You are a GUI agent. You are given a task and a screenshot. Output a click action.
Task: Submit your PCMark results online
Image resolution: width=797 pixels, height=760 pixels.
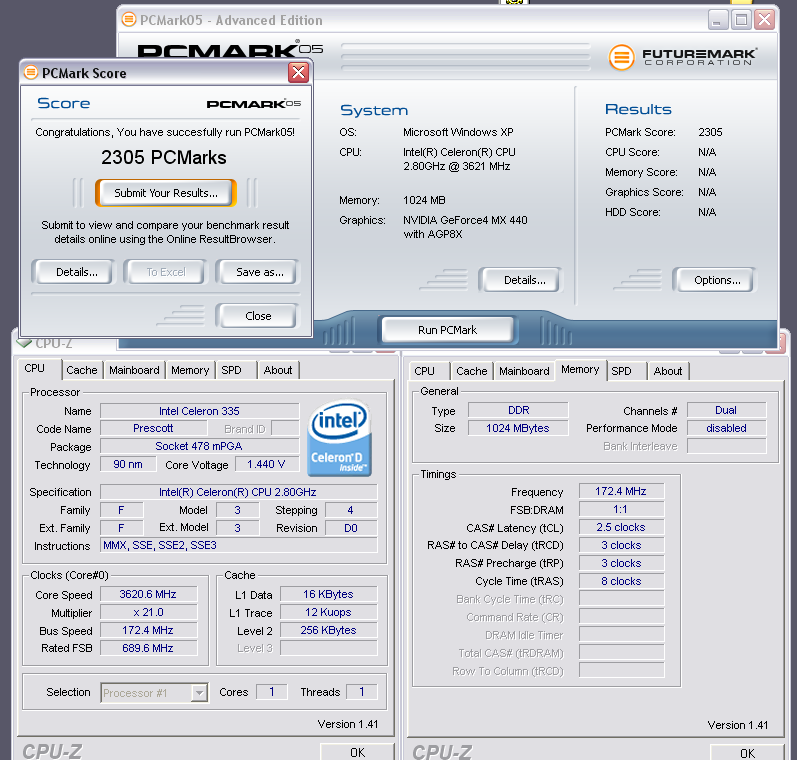coord(166,193)
